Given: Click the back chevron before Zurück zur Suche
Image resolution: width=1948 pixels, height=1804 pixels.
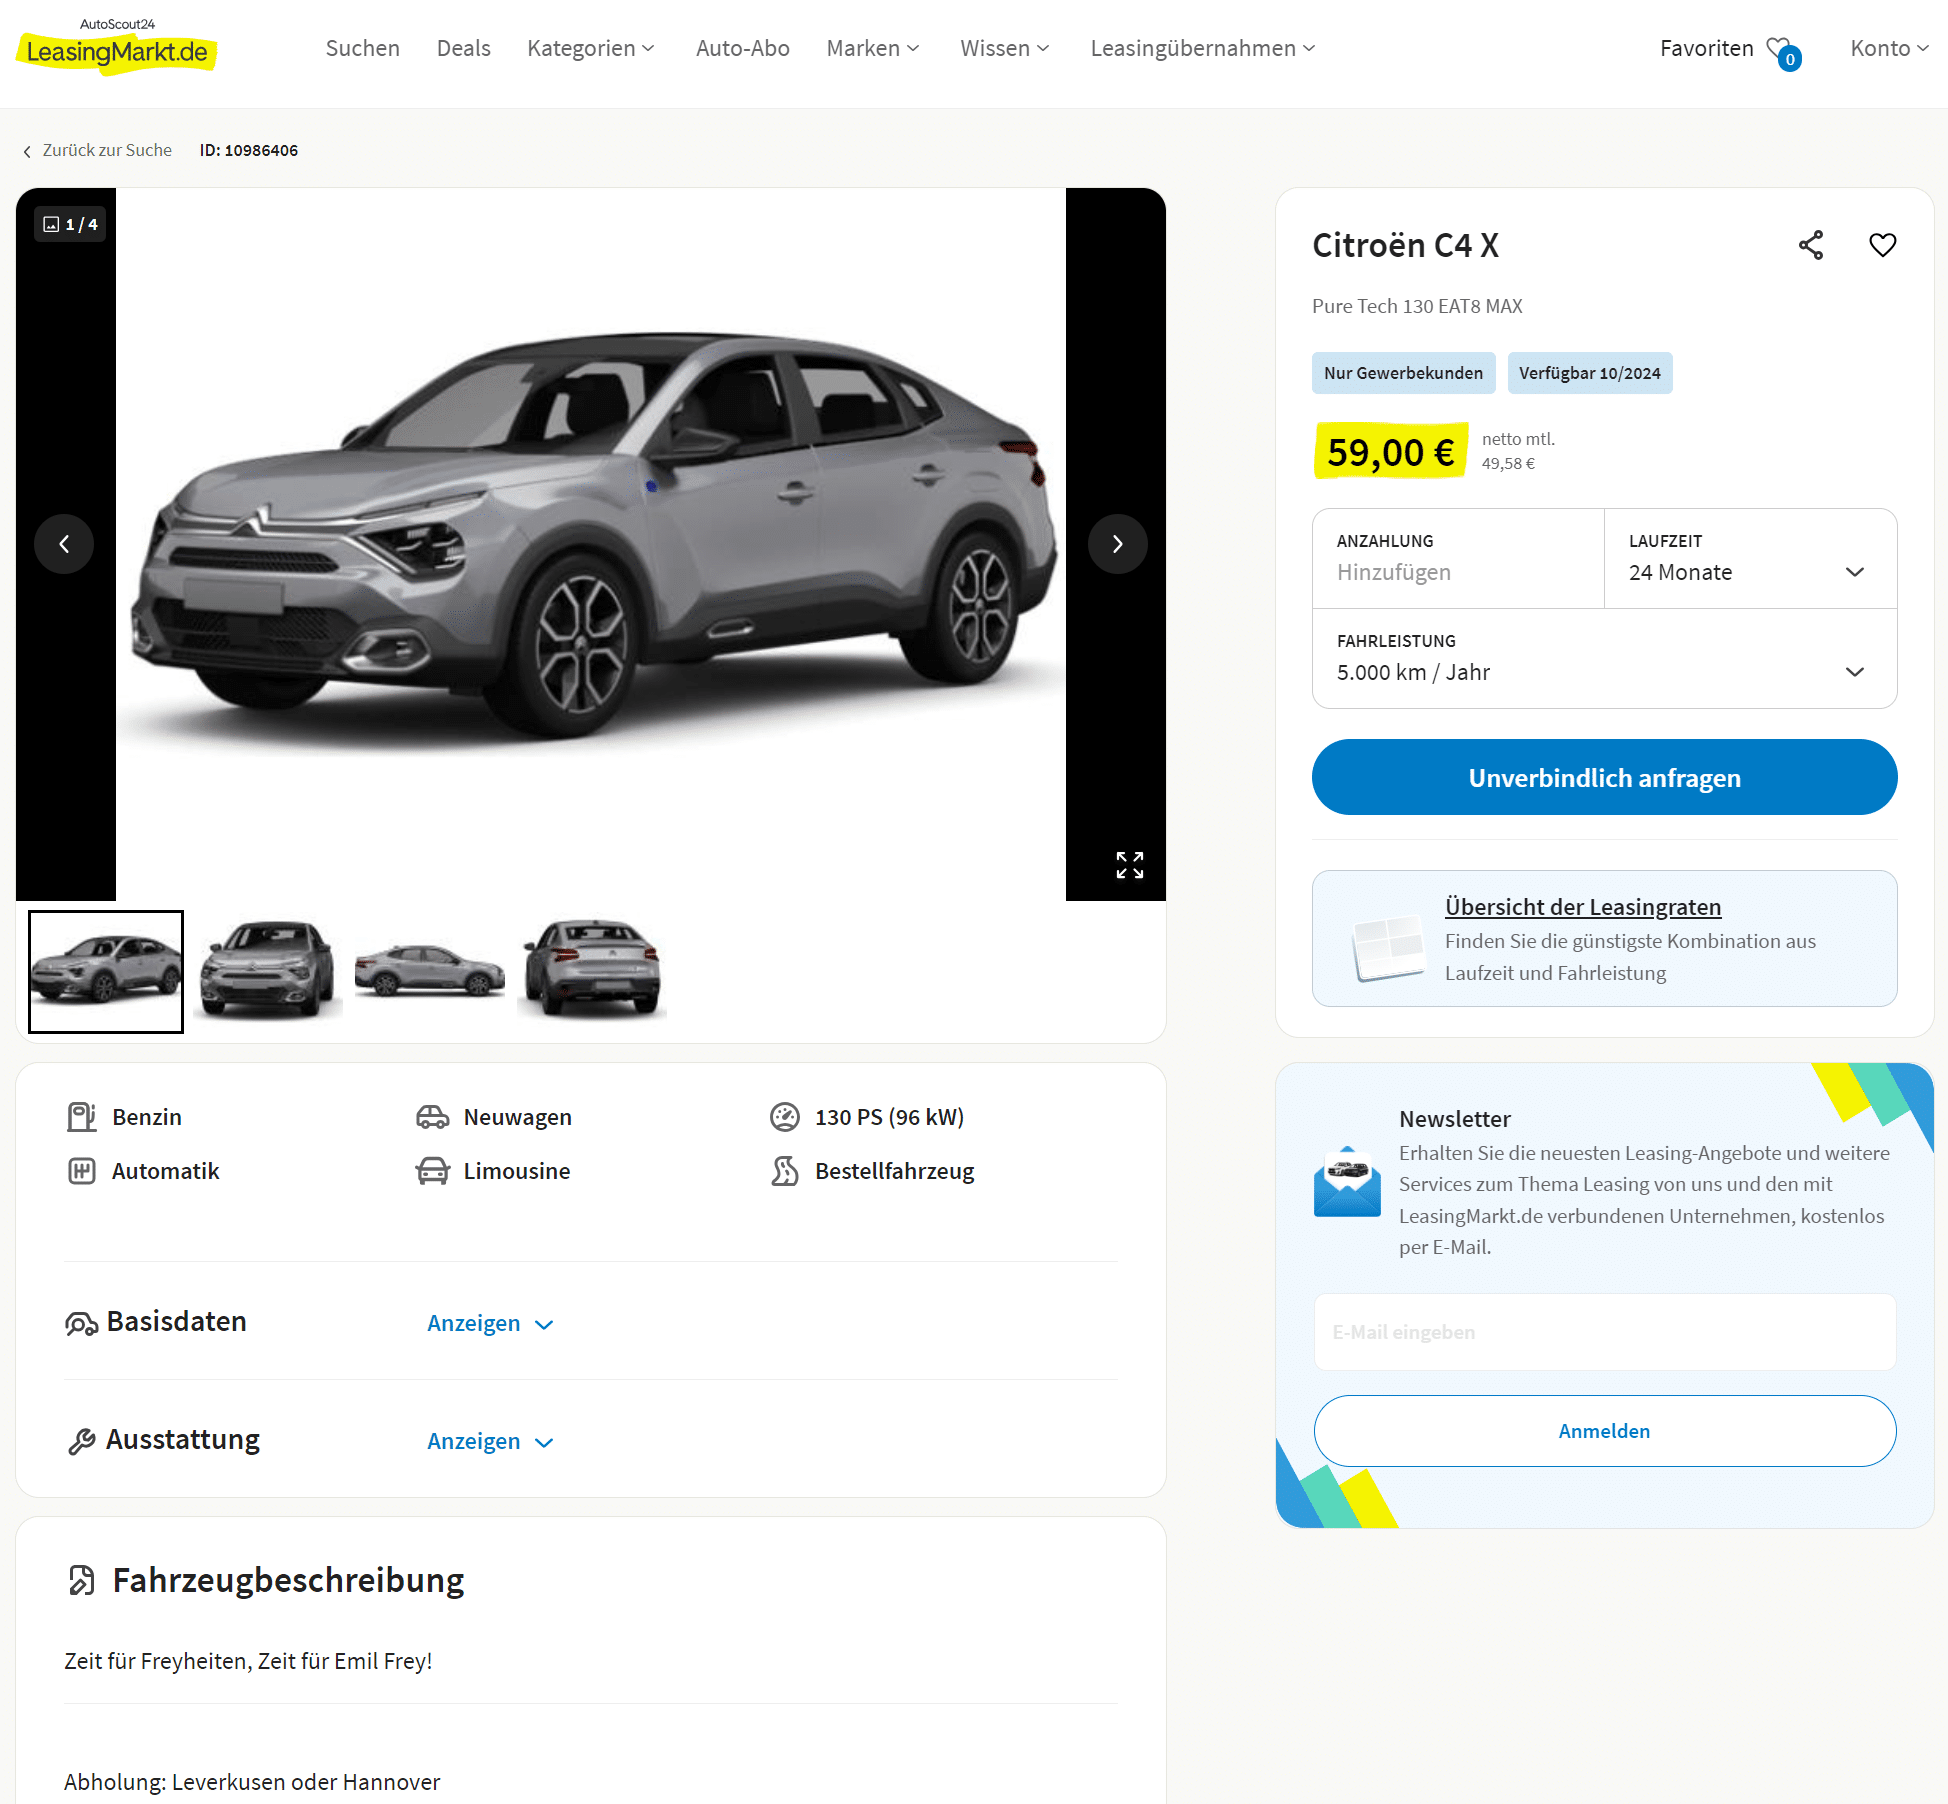Looking at the screenshot, I should [27, 151].
